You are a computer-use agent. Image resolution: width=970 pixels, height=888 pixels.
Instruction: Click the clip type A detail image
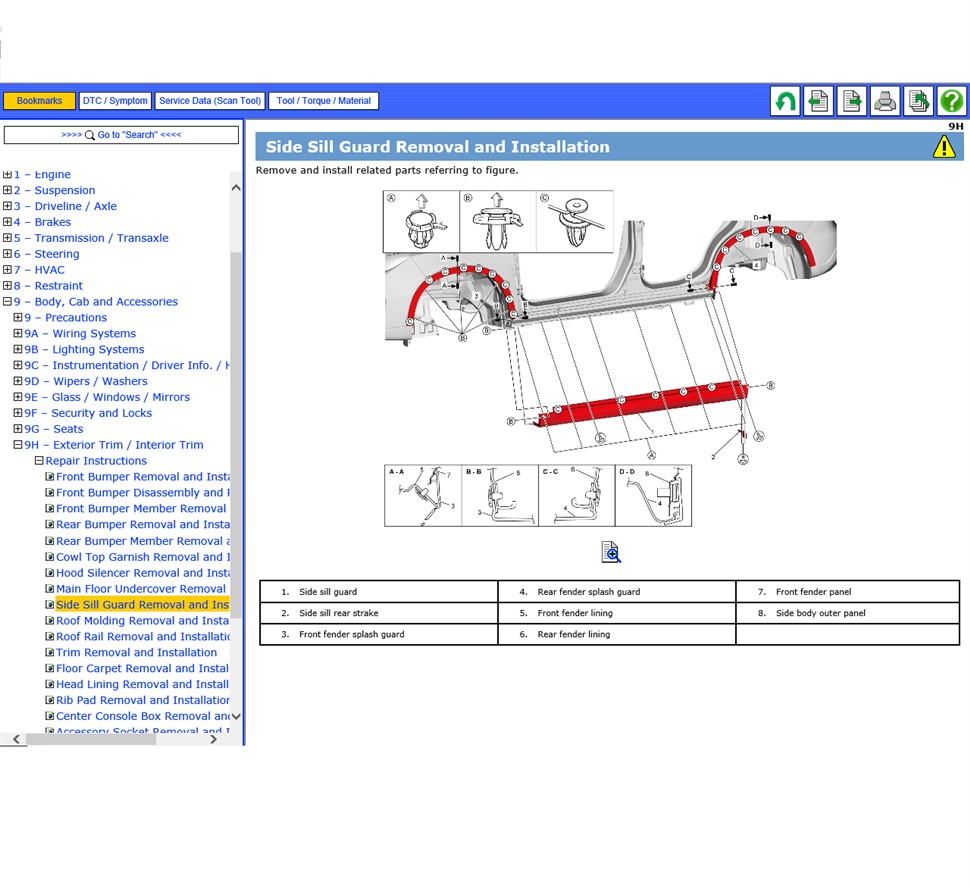point(421,222)
